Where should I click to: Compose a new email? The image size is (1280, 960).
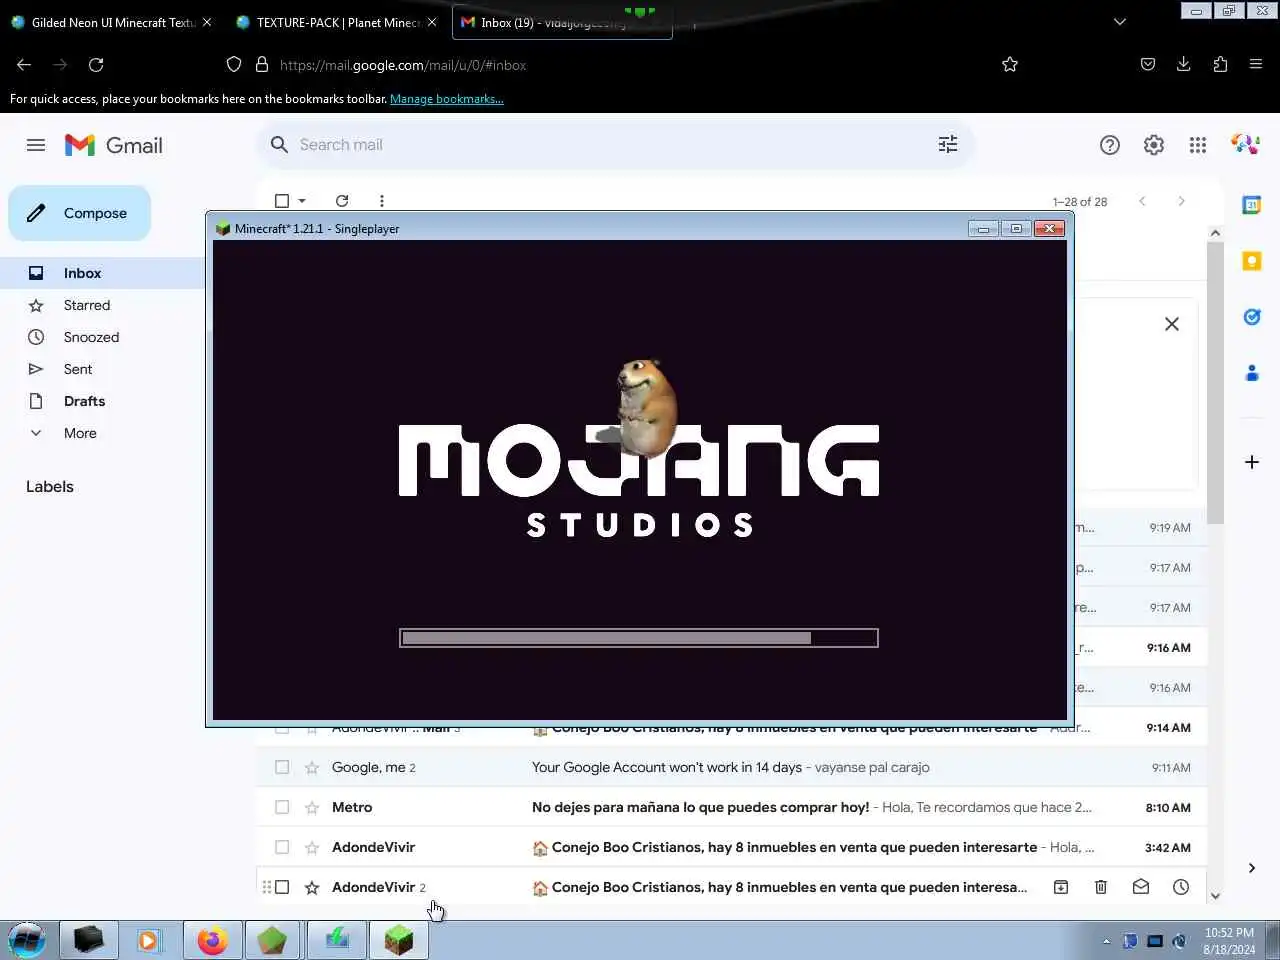pyautogui.click(x=80, y=213)
